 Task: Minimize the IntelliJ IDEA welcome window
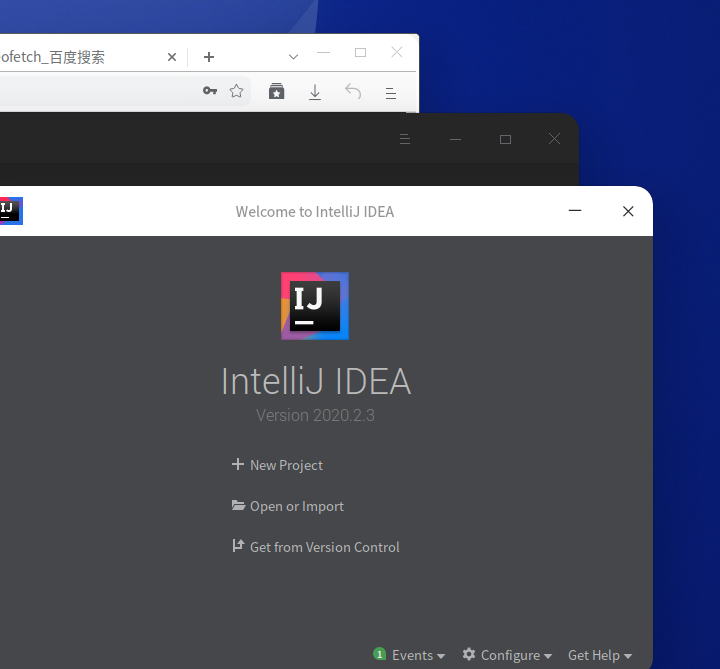(575, 211)
